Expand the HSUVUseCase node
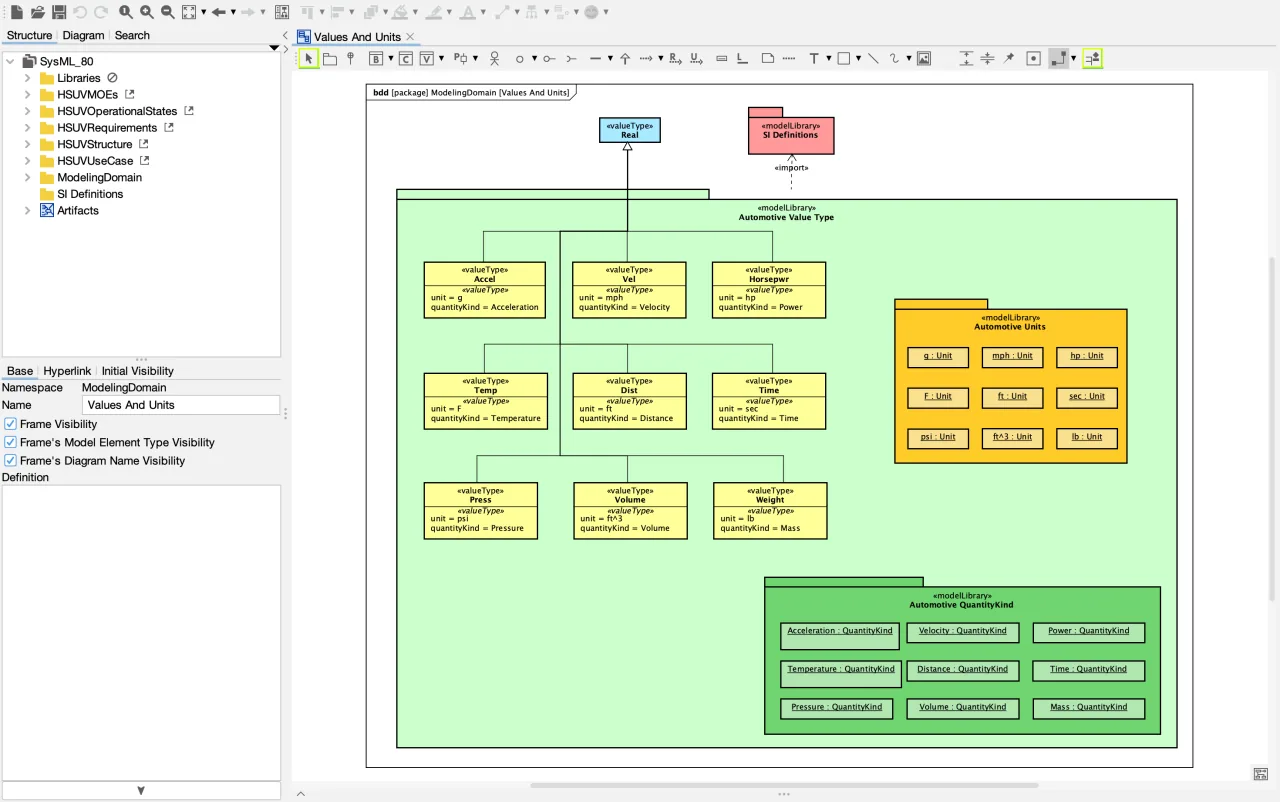 point(27,161)
